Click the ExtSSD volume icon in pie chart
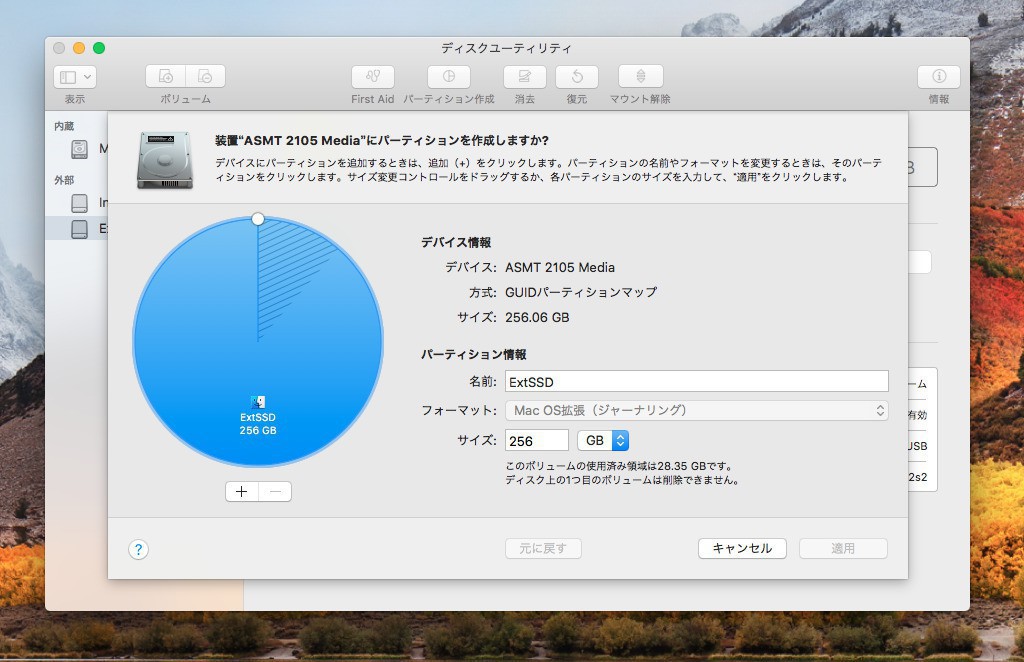 [258, 402]
